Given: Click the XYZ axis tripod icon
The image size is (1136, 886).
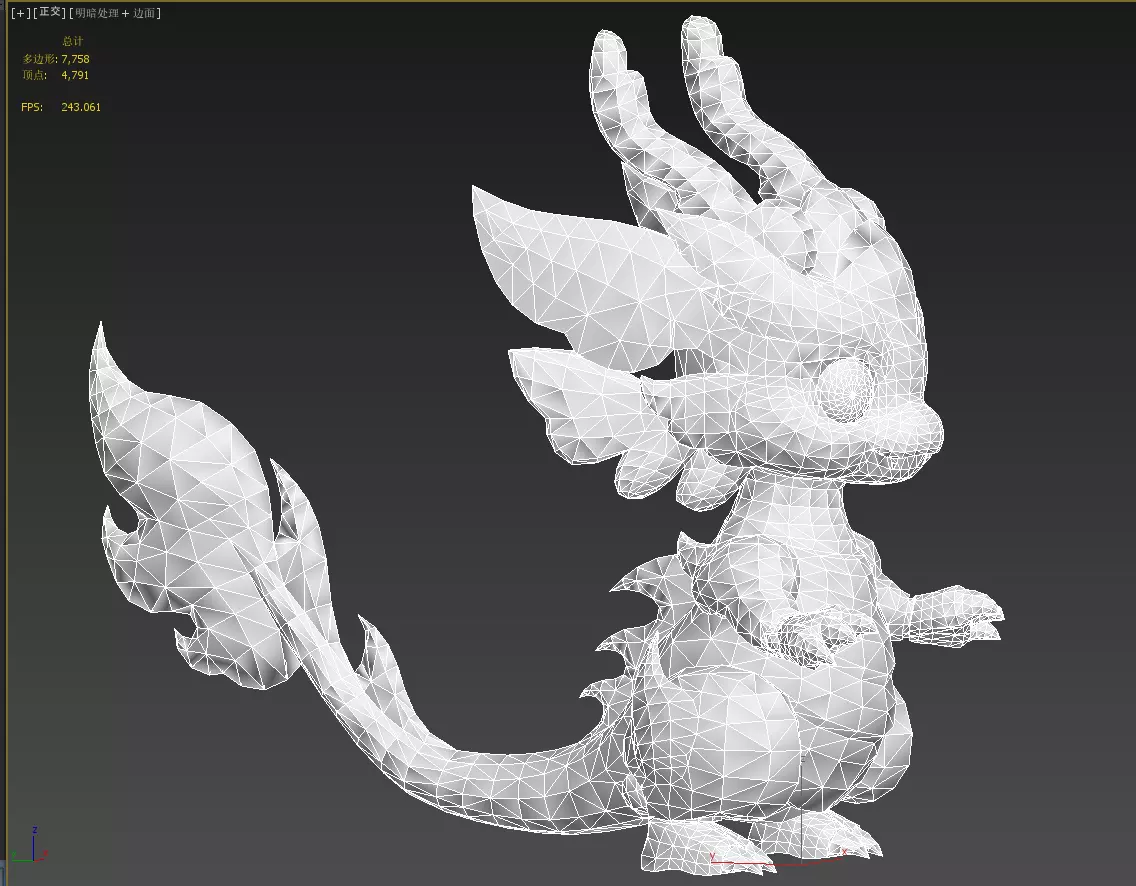Looking at the screenshot, I should click(30, 845).
